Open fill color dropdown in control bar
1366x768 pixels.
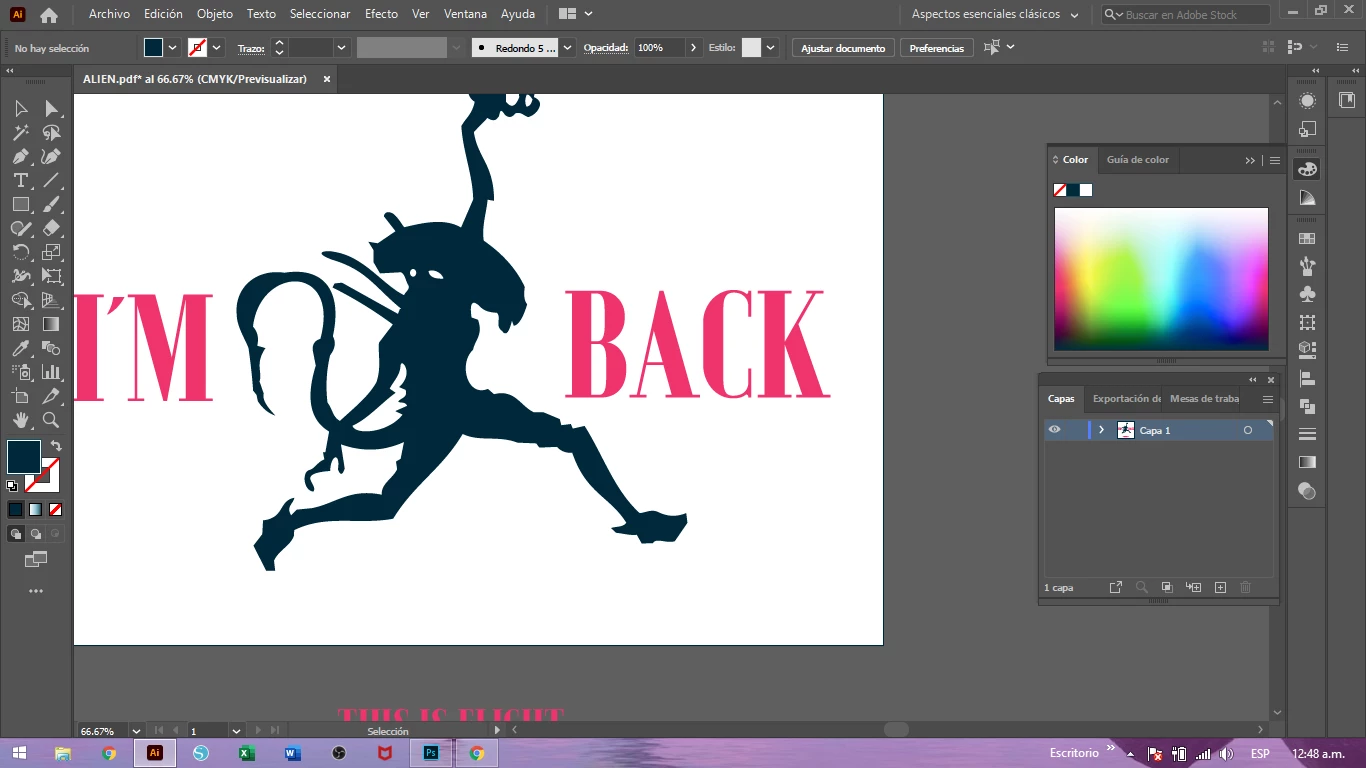pyautogui.click(x=173, y=48)
